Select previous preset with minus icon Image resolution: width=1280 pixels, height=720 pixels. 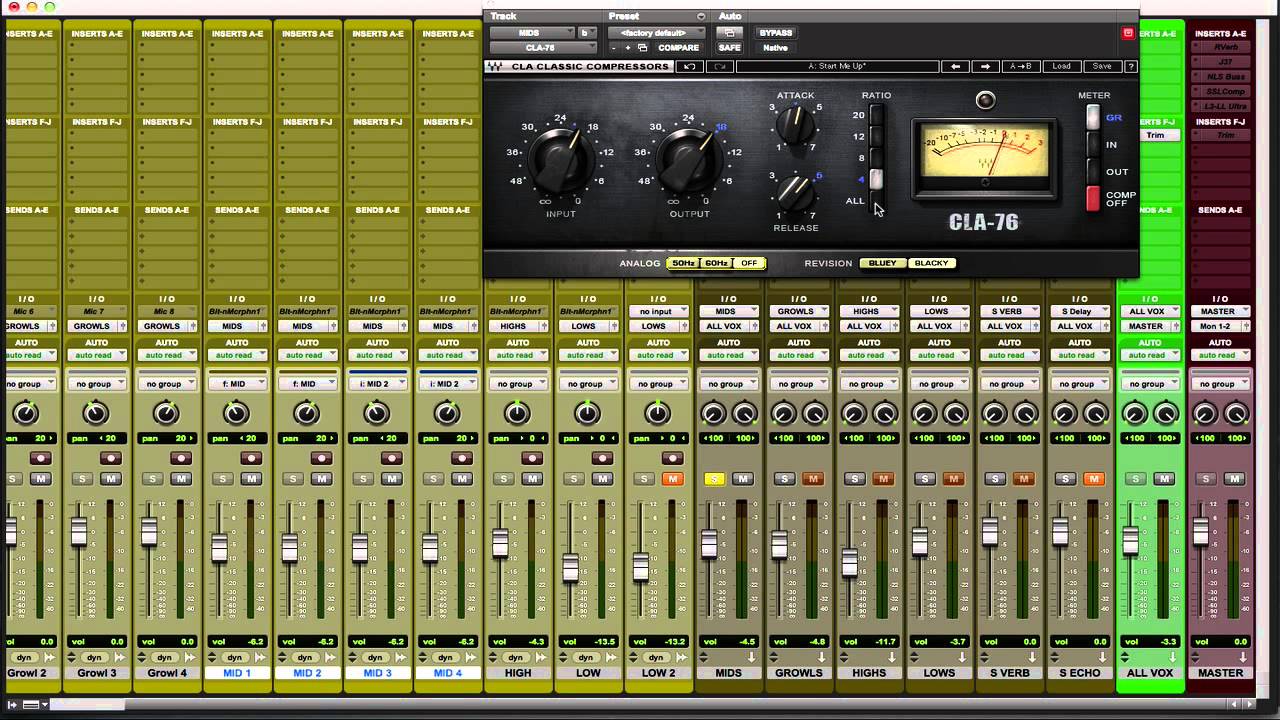click(615, 48)
